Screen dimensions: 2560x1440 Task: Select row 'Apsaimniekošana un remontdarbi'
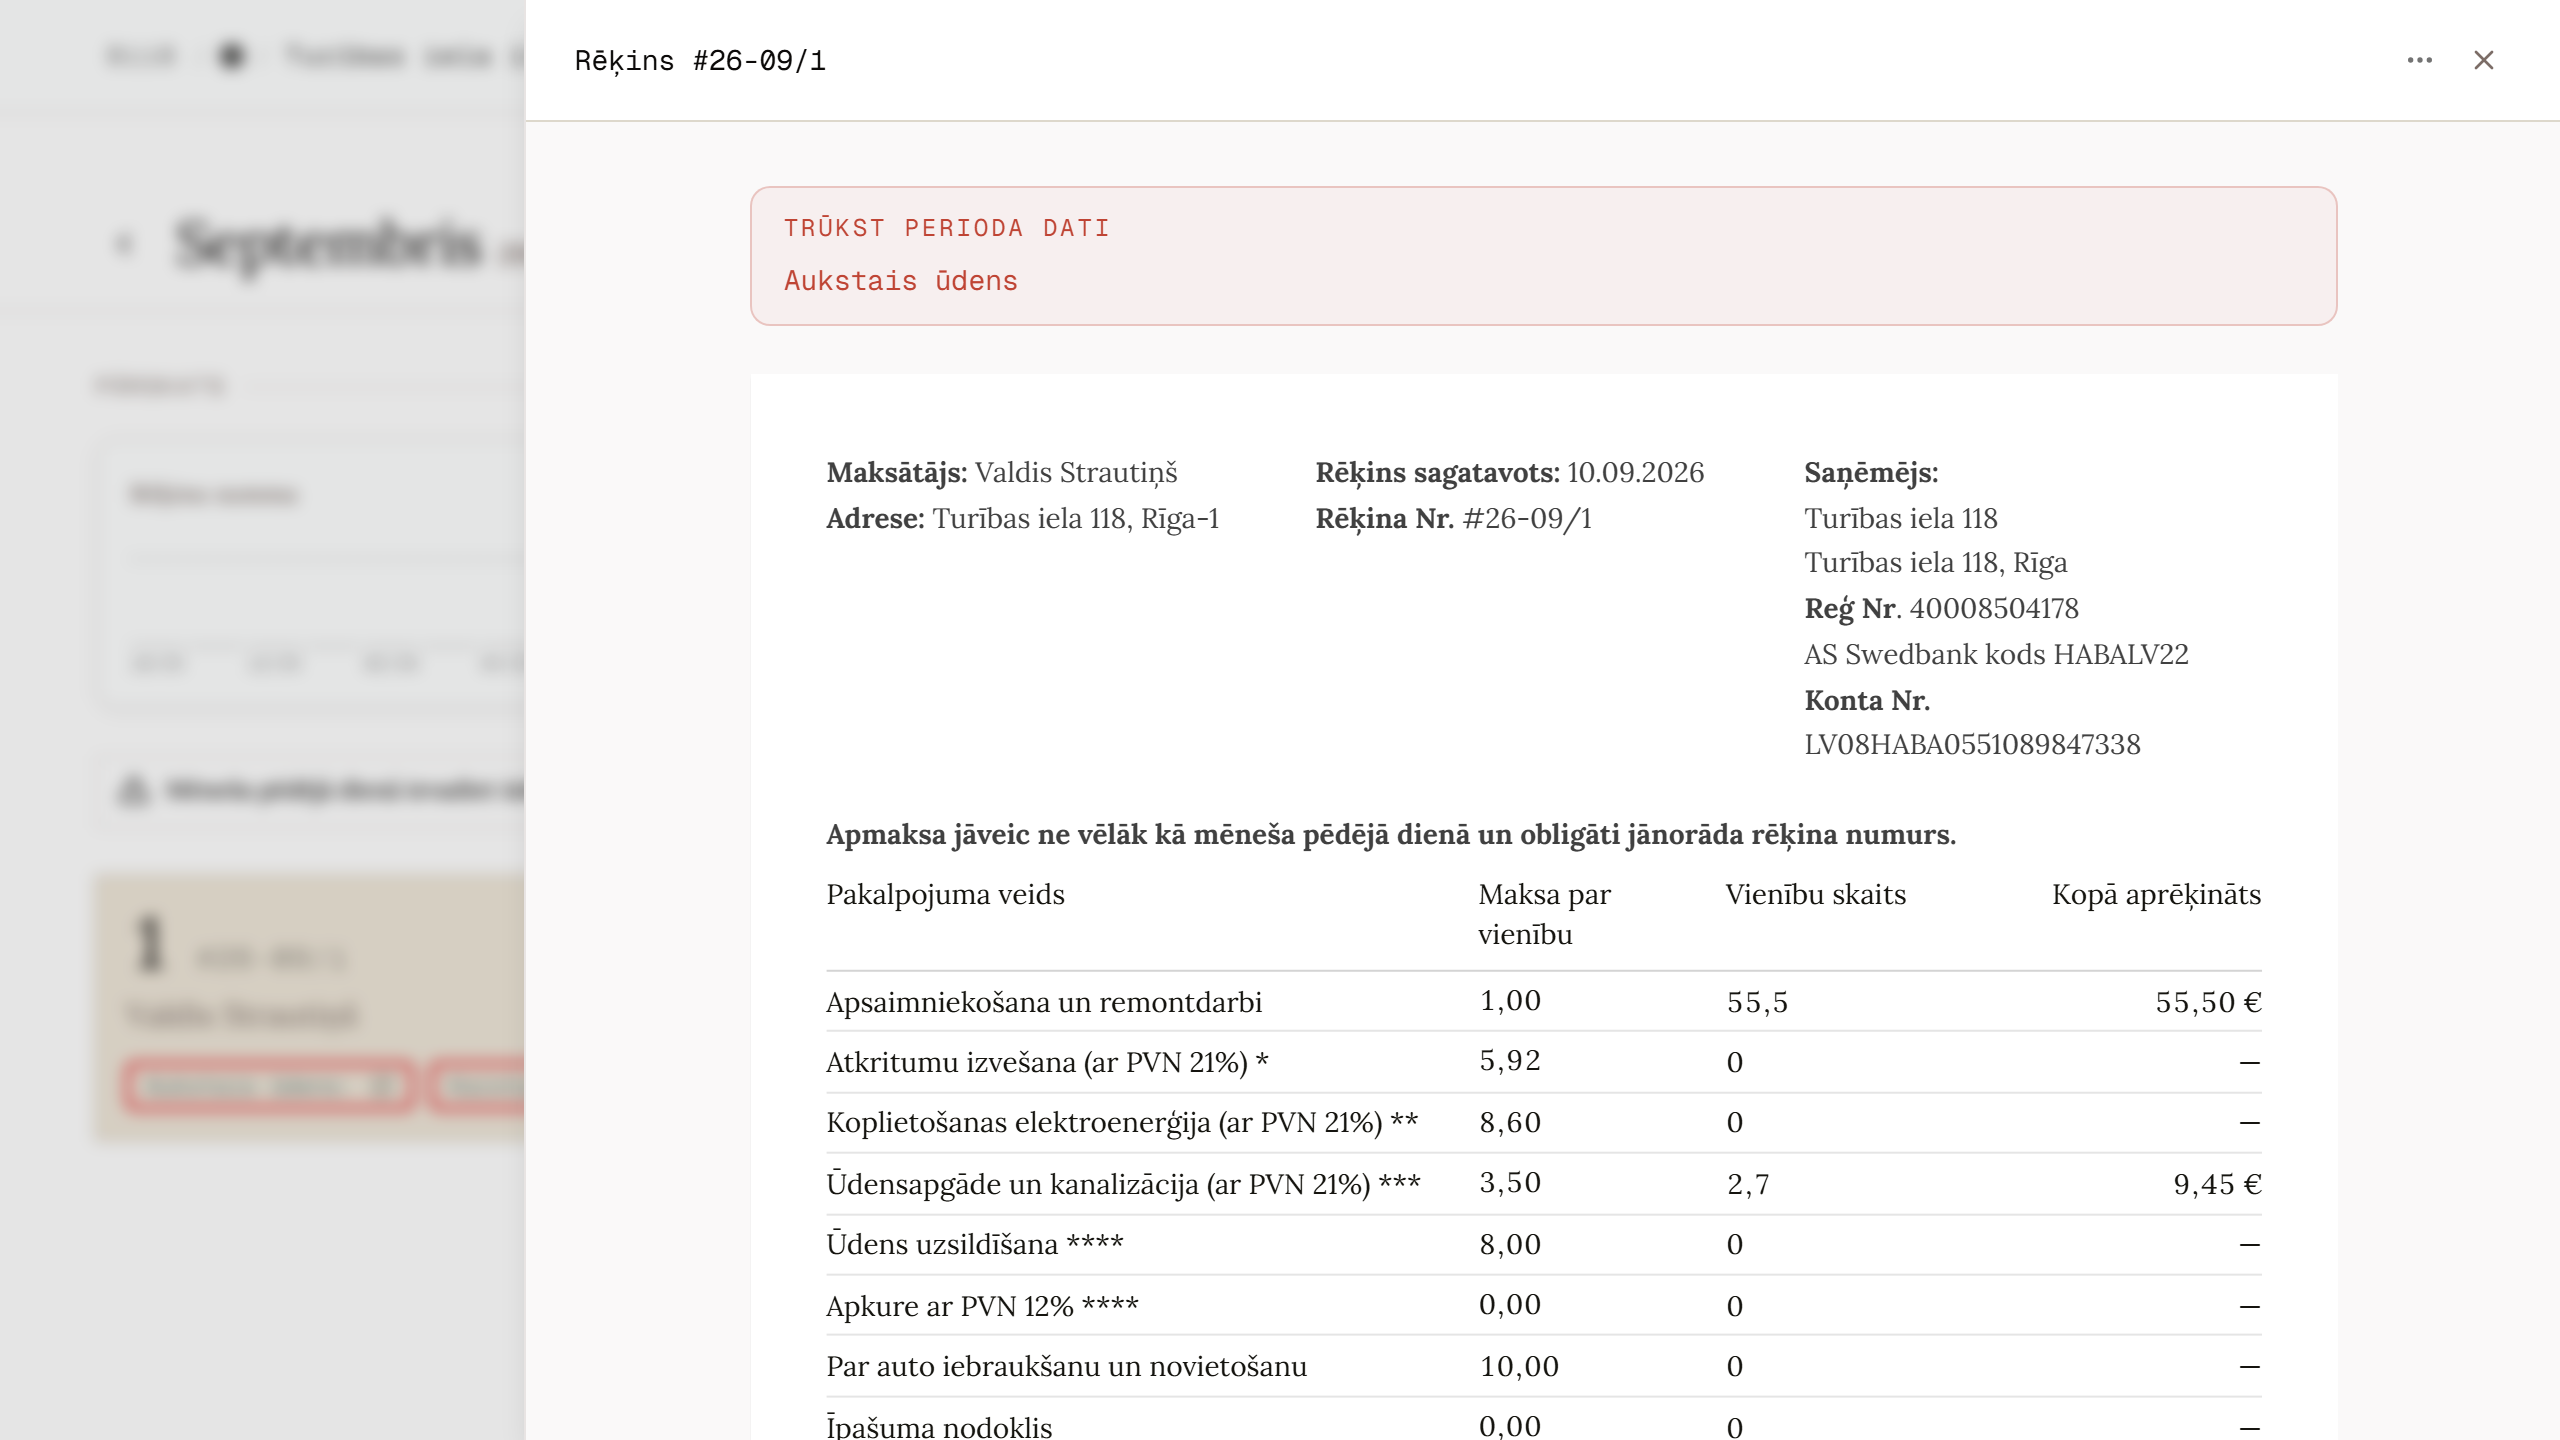[1543, 1002]
